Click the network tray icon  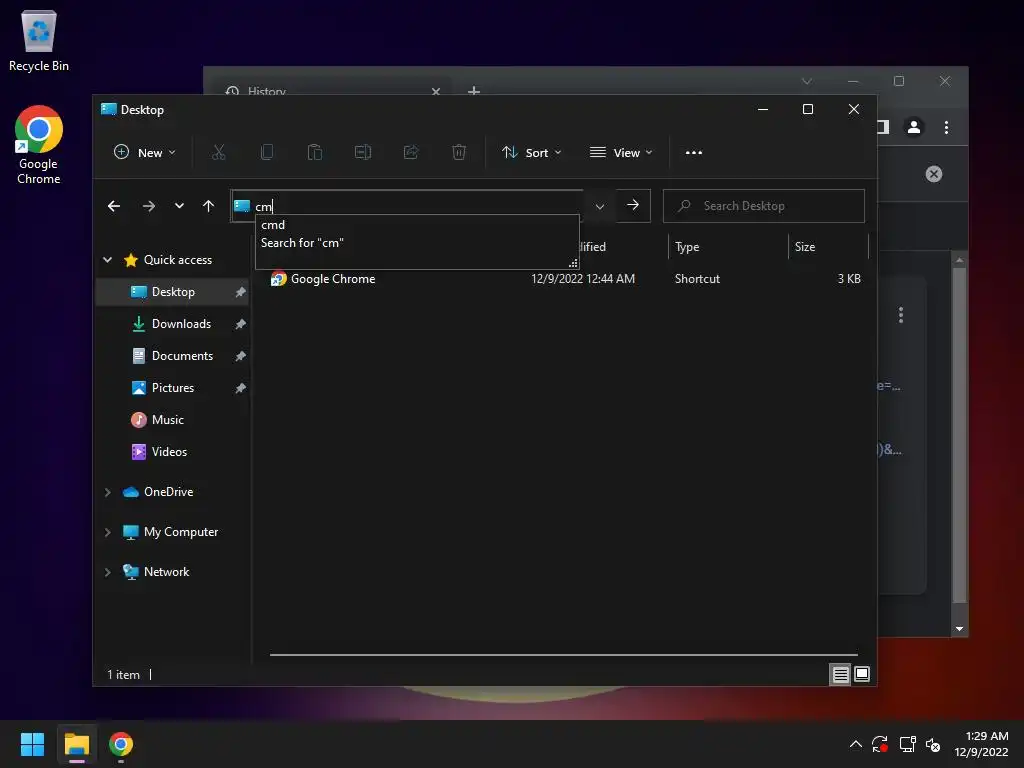pyautogui.click(x=907, y=744)
